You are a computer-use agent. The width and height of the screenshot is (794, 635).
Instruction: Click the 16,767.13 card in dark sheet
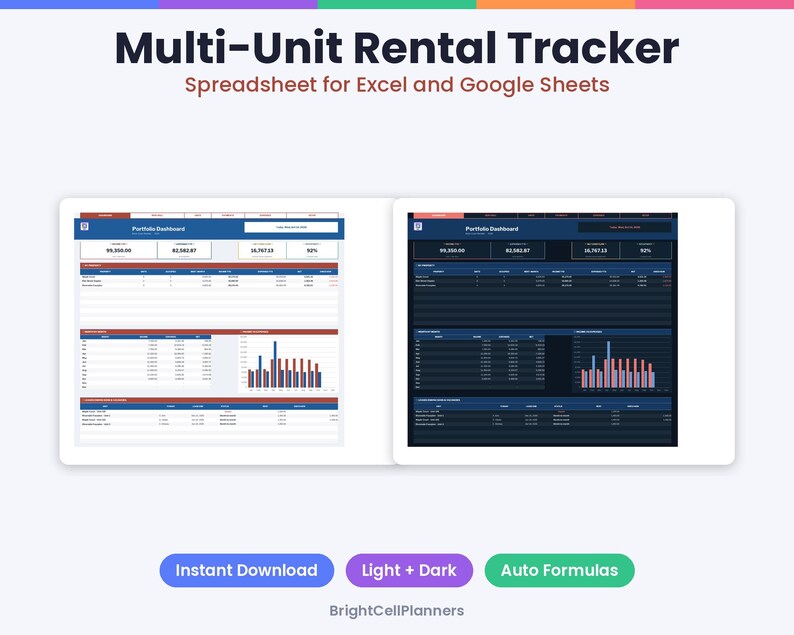596,250
